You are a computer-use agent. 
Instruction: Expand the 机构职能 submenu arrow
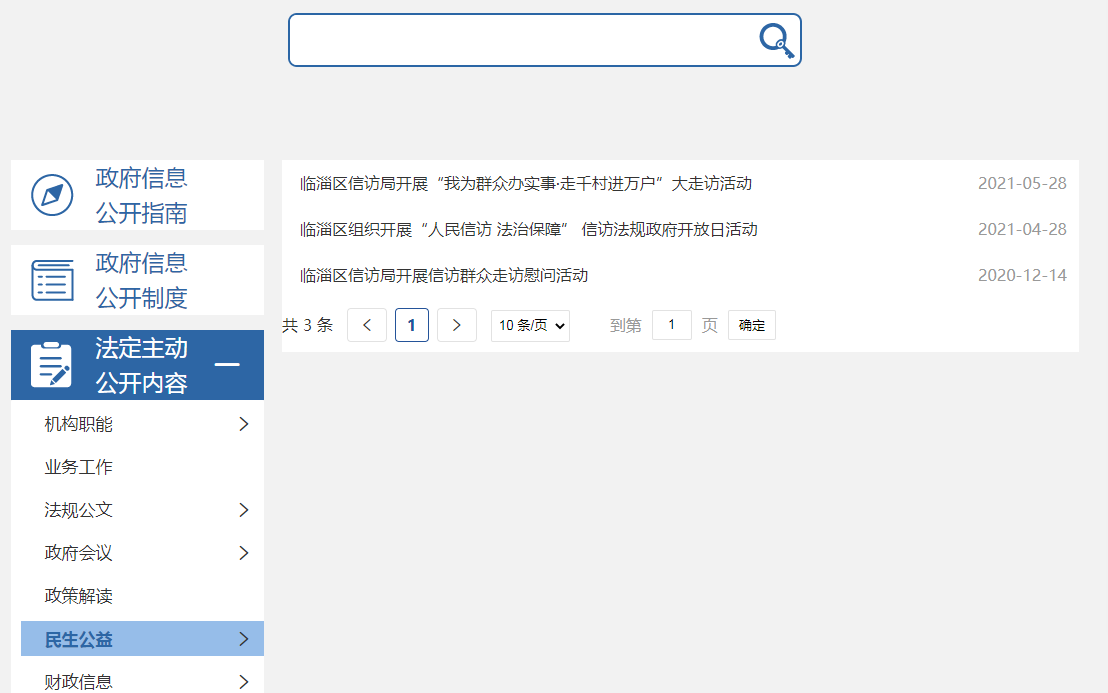(x=243, y=424)
